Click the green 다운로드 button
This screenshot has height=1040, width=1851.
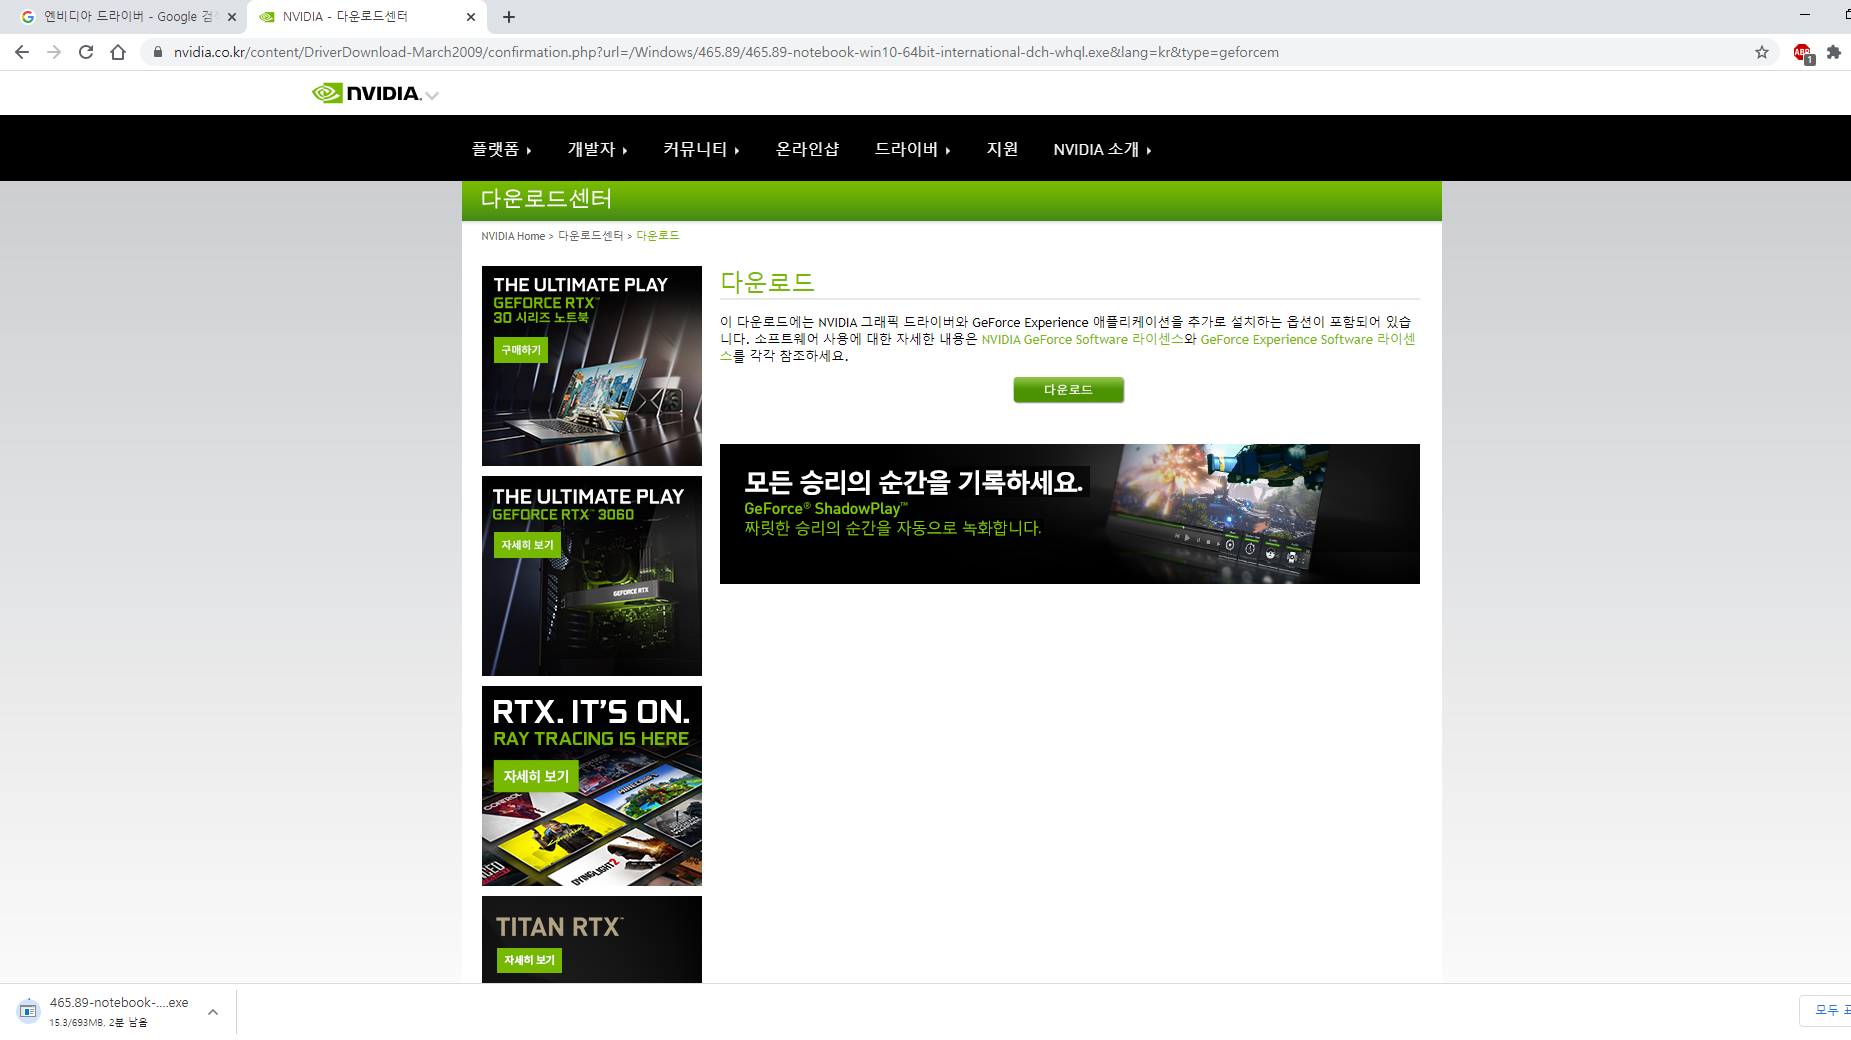tap(1068, 390)
